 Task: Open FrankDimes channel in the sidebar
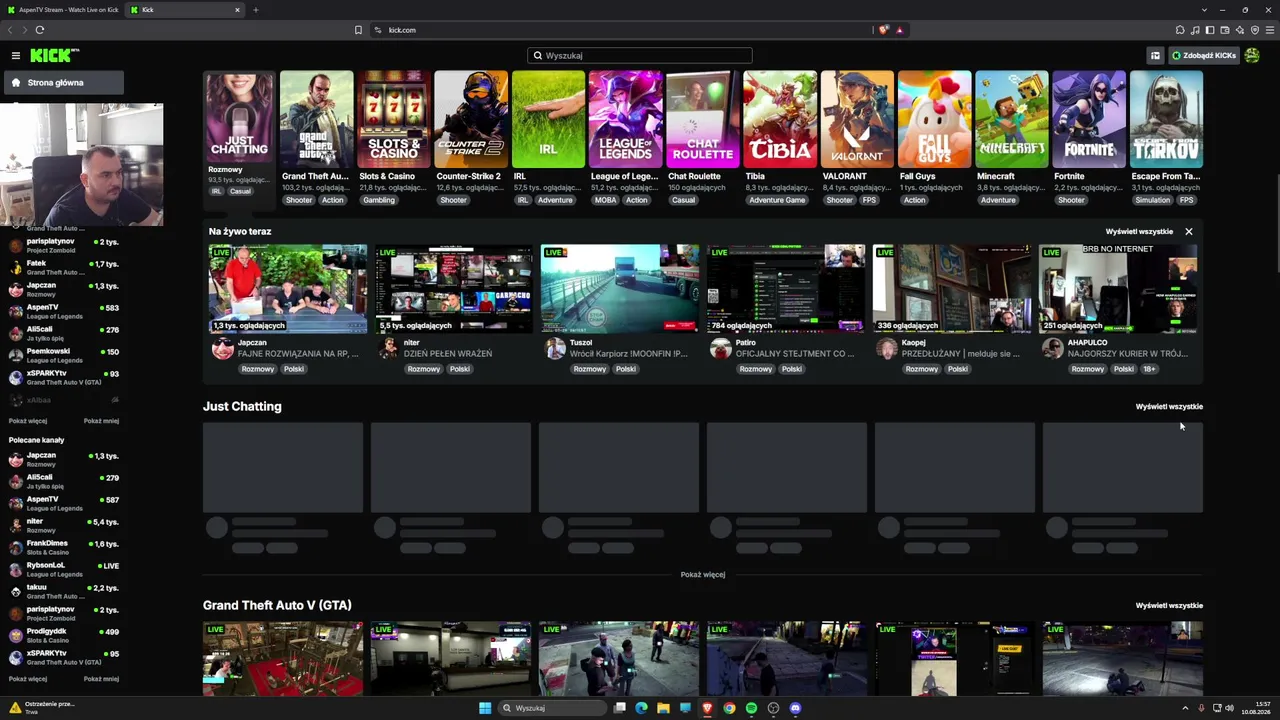(64, 547)
